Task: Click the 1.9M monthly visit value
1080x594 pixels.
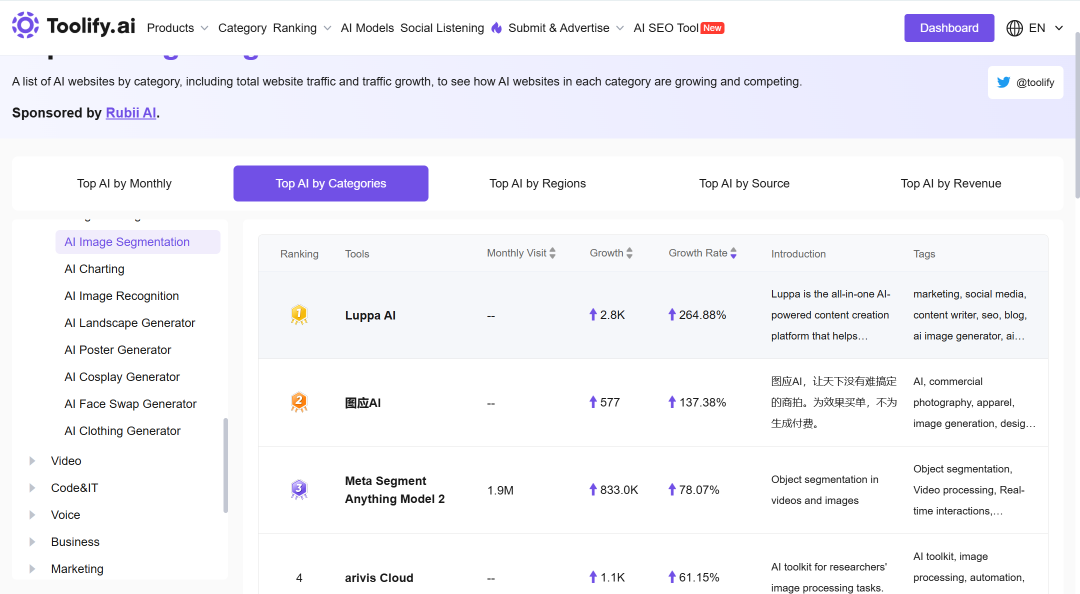Action: [501, 490]
